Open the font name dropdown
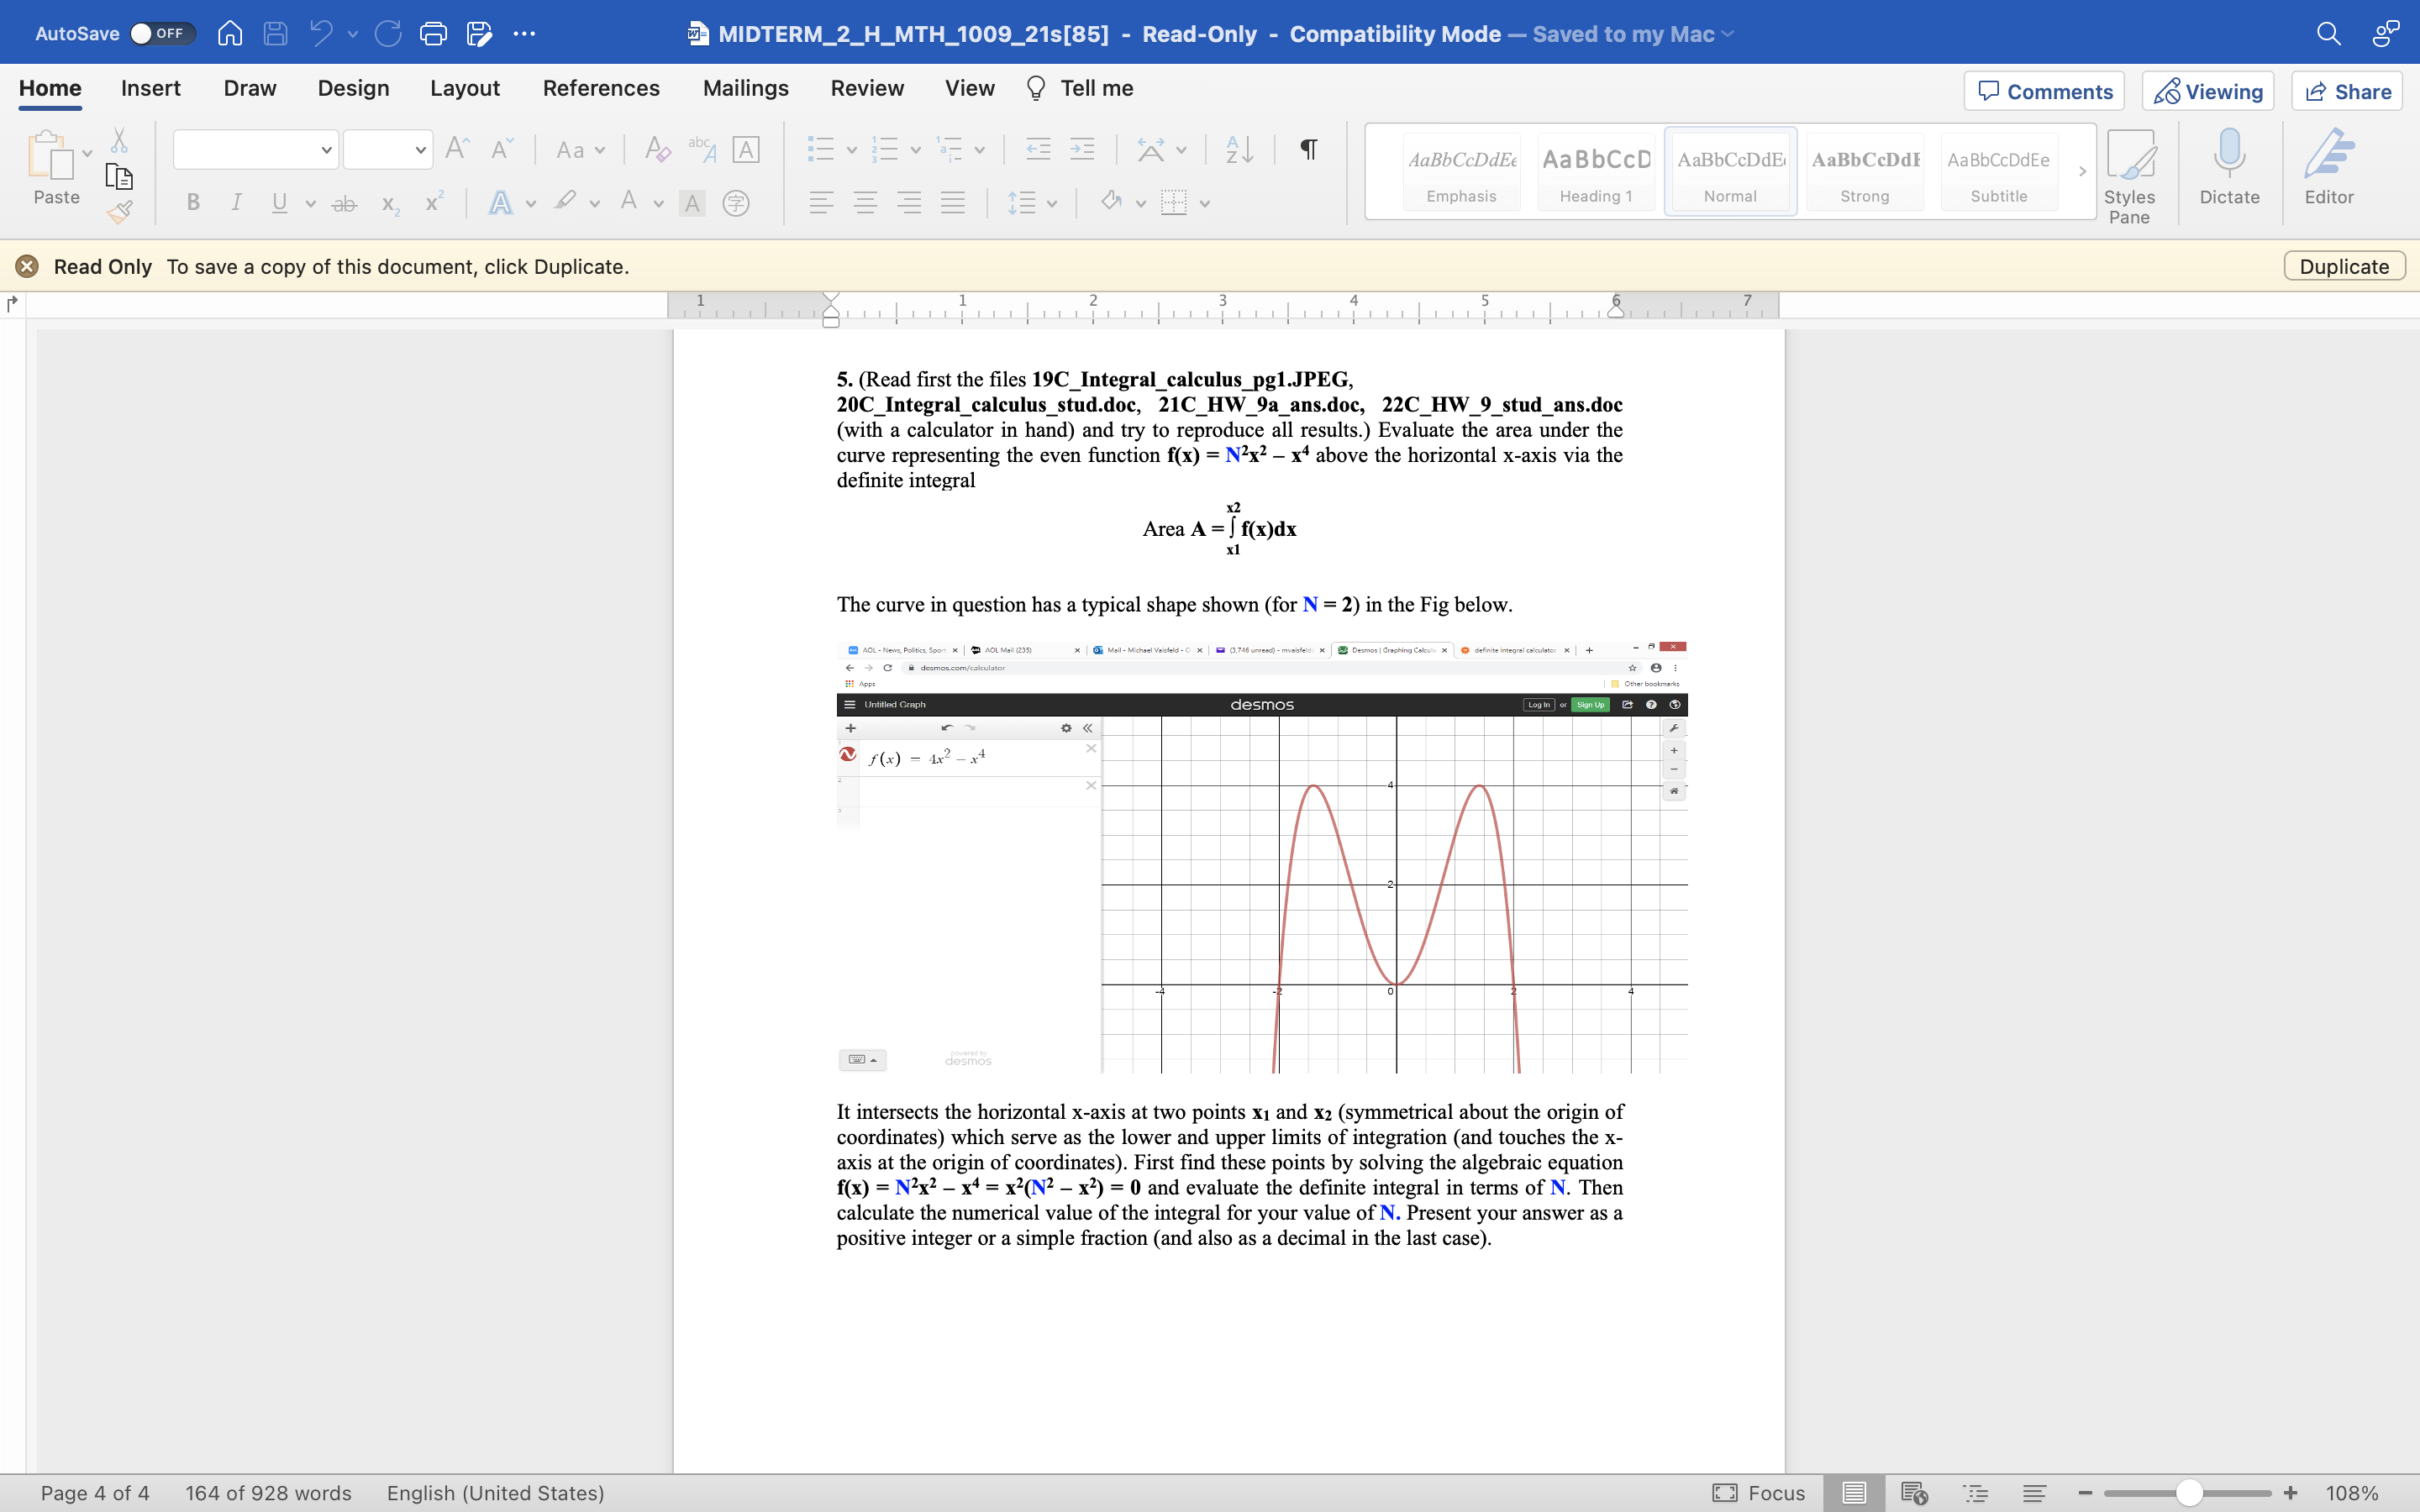2420x1512 pixels. click(x=253, y=149)
